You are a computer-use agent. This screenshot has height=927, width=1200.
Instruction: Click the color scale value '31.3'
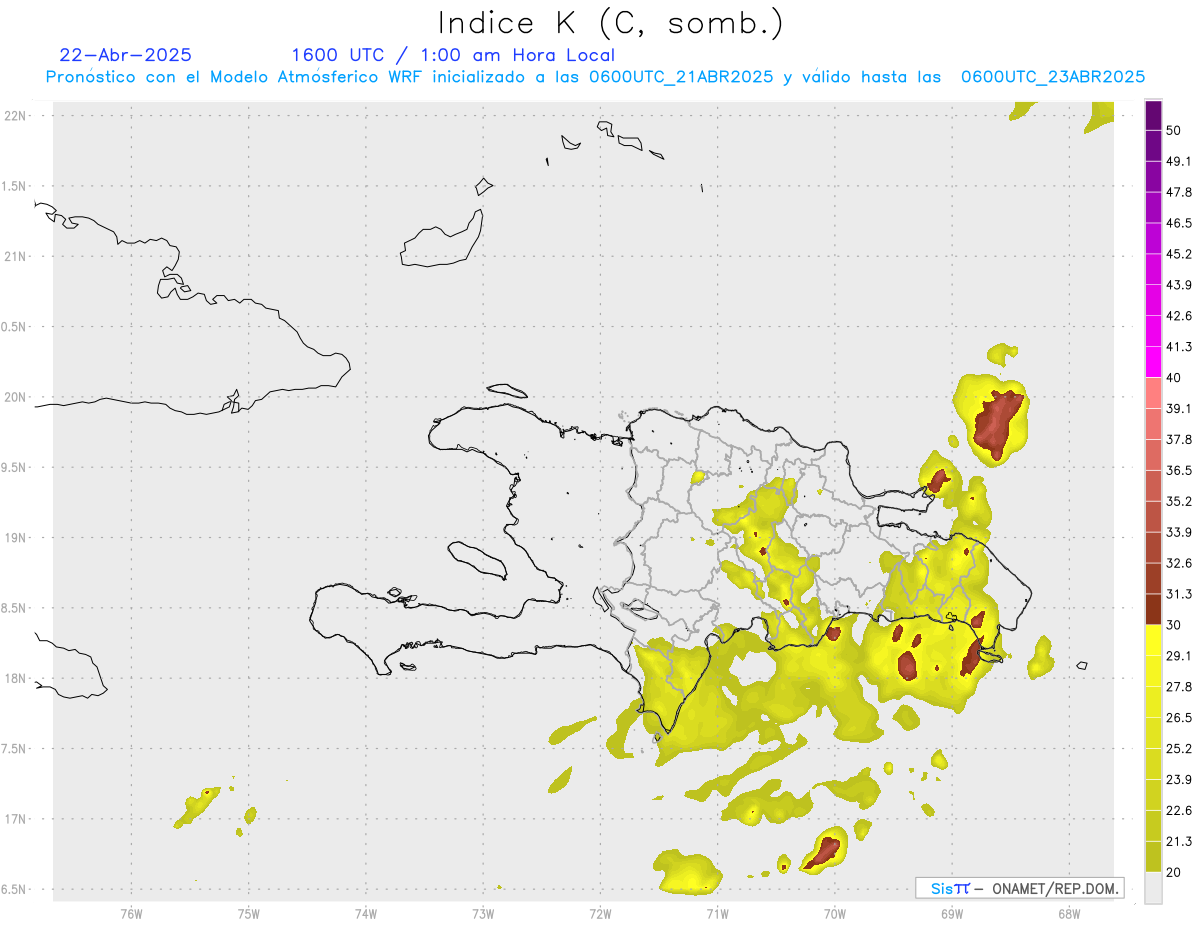point(1178,594)
